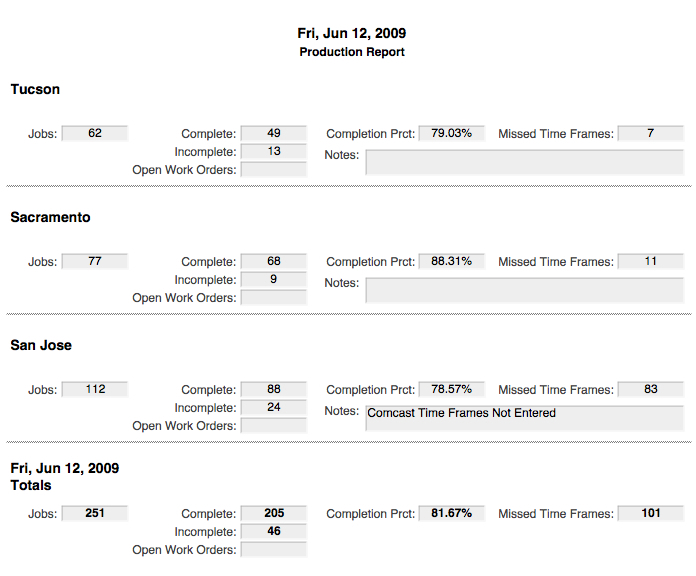Click the Tucson Notes text box

click(524, 163)
